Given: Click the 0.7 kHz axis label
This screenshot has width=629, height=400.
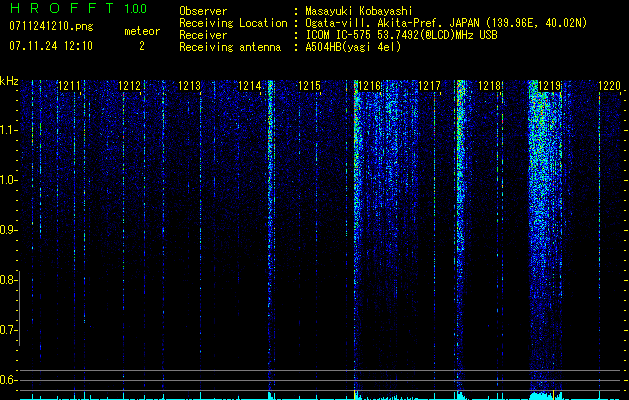Looking at the screenshot, I should pyautogui.click(x=8, y=330).
